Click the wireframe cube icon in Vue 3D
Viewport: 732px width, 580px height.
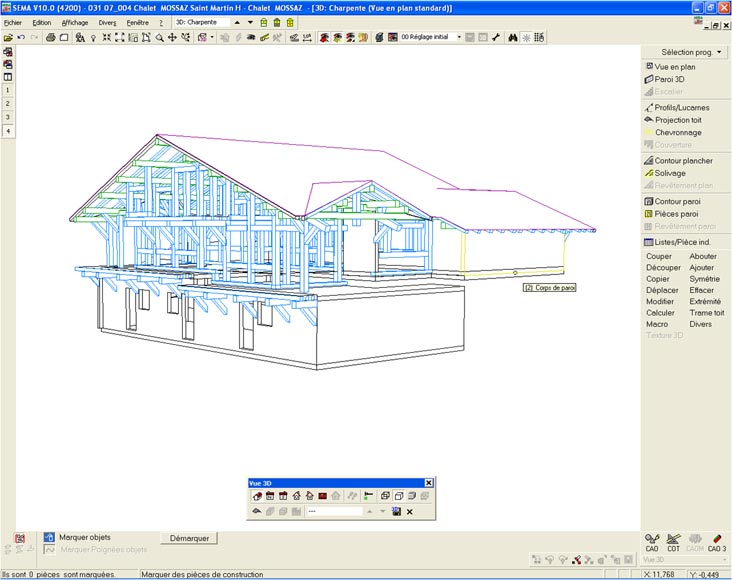click(x=385, y=496)
